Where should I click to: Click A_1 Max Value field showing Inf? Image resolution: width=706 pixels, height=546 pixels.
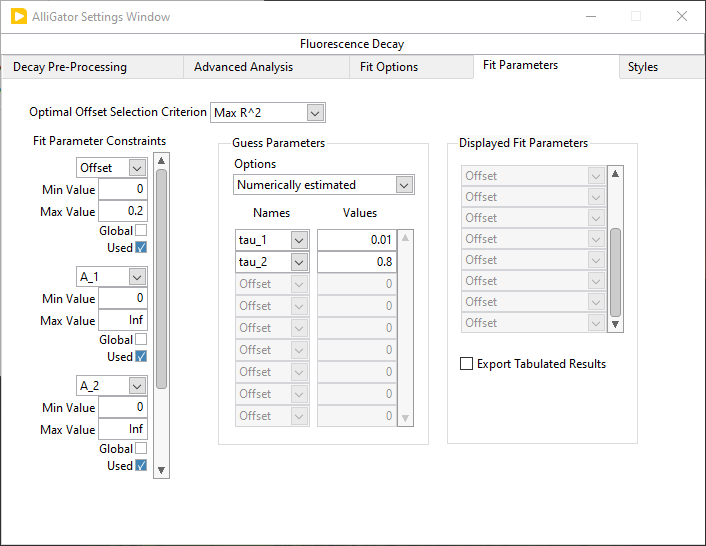coord(123,320)
